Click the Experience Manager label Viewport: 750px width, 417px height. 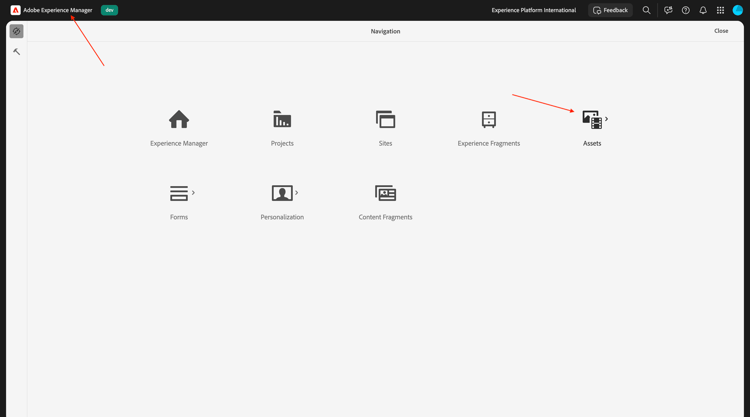point(179,143)
